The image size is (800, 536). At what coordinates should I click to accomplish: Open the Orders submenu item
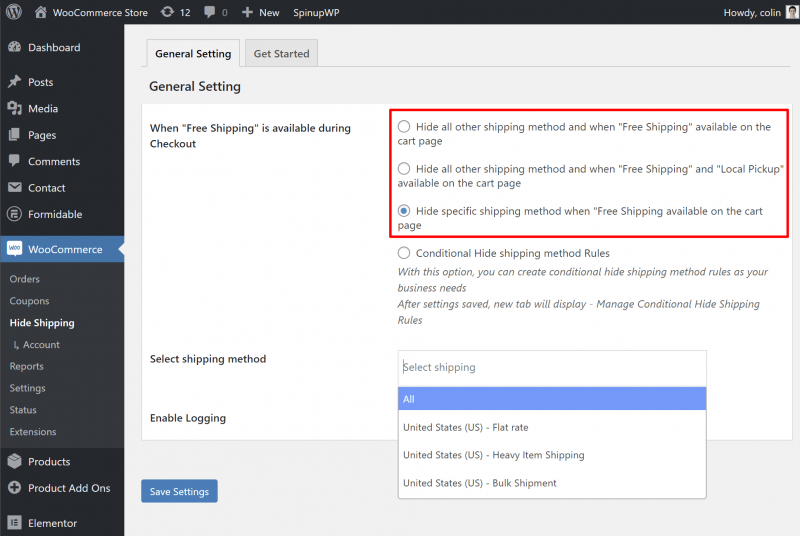pyautogui.click(x=24, y=279)
